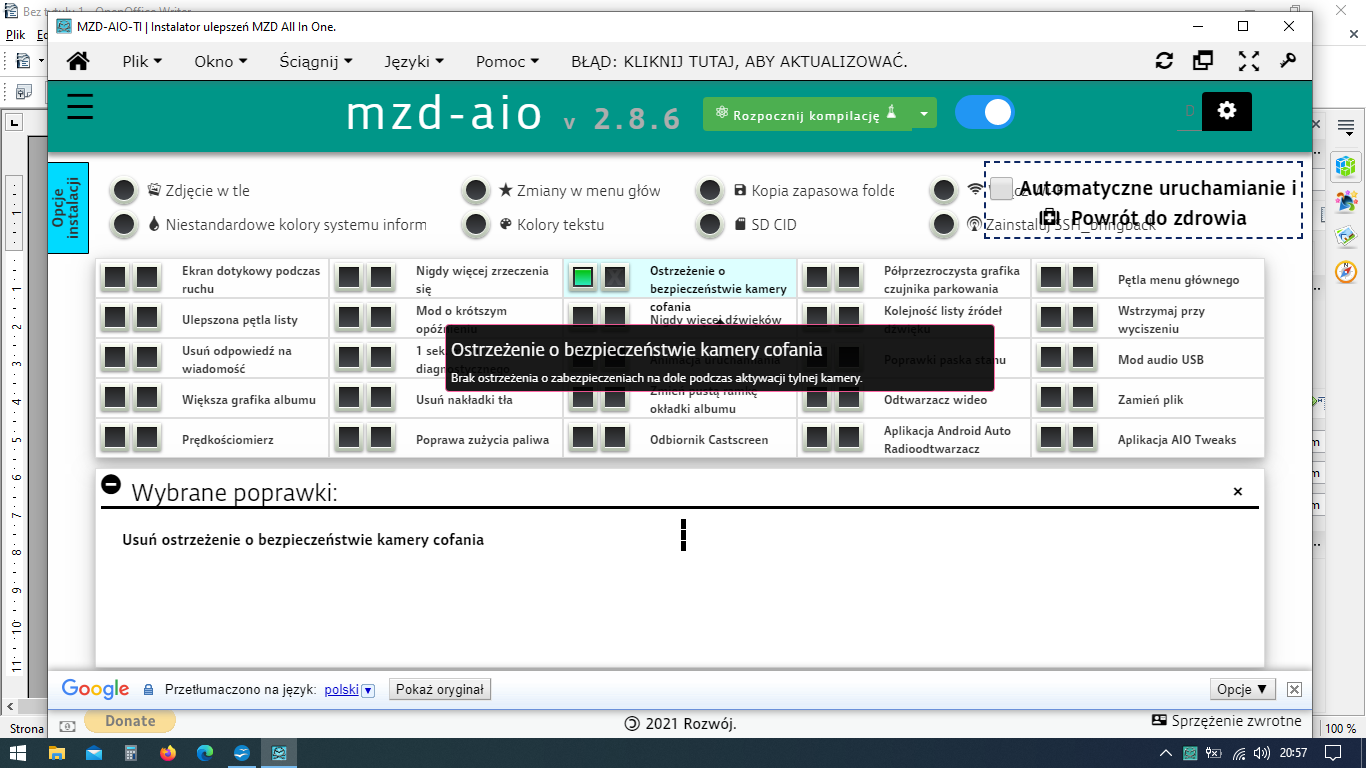Click the reload arrows icon
This screenshot has width=1366, height=768.
[1164, 61]
